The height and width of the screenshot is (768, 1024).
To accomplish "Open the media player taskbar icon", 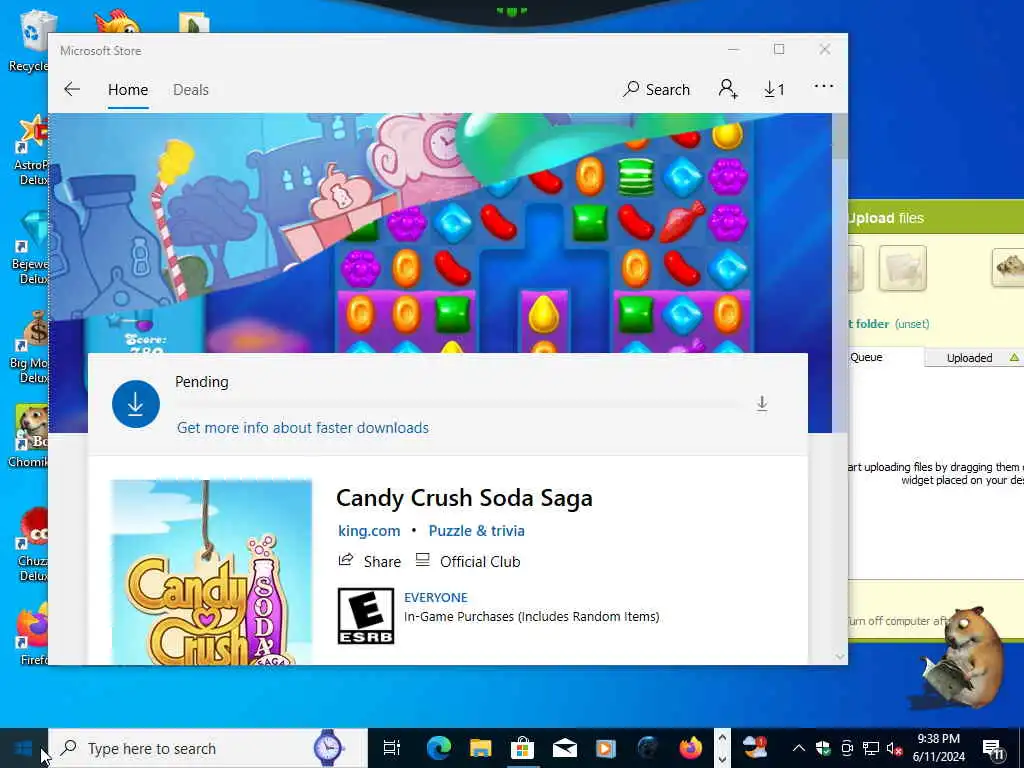I will point(606,748).
